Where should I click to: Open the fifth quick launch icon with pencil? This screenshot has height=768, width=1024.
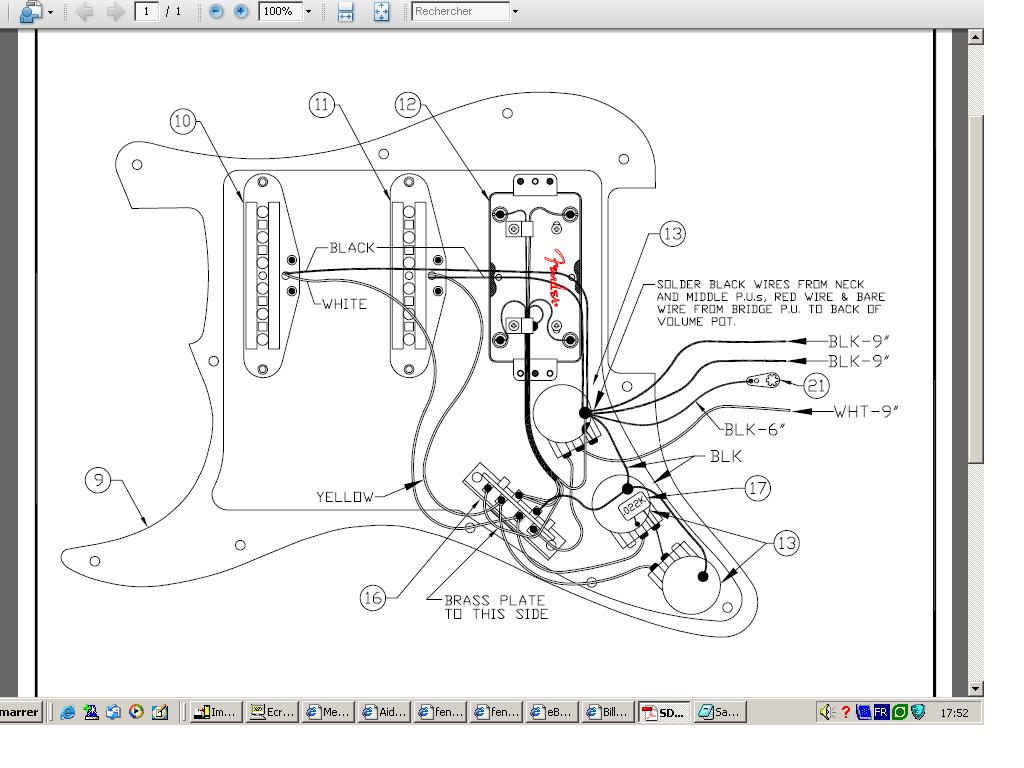coord(160,712)
